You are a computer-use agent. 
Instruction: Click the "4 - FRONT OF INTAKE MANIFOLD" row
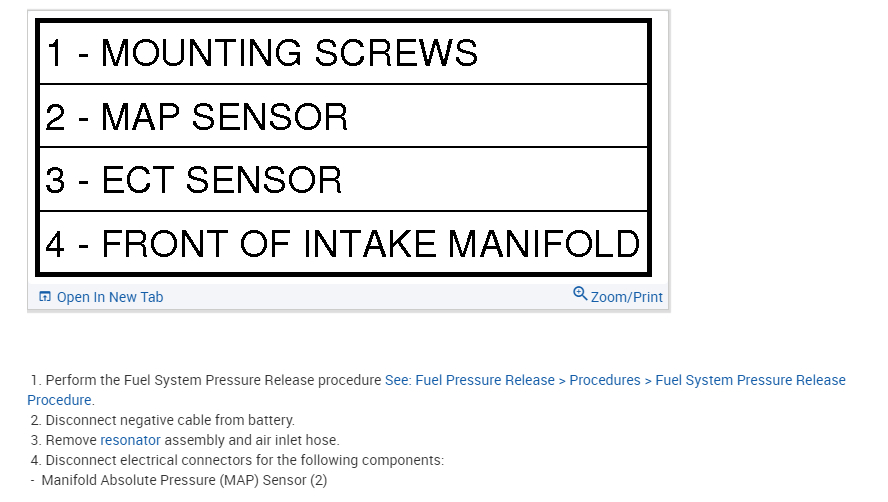(x=342, y=243)
